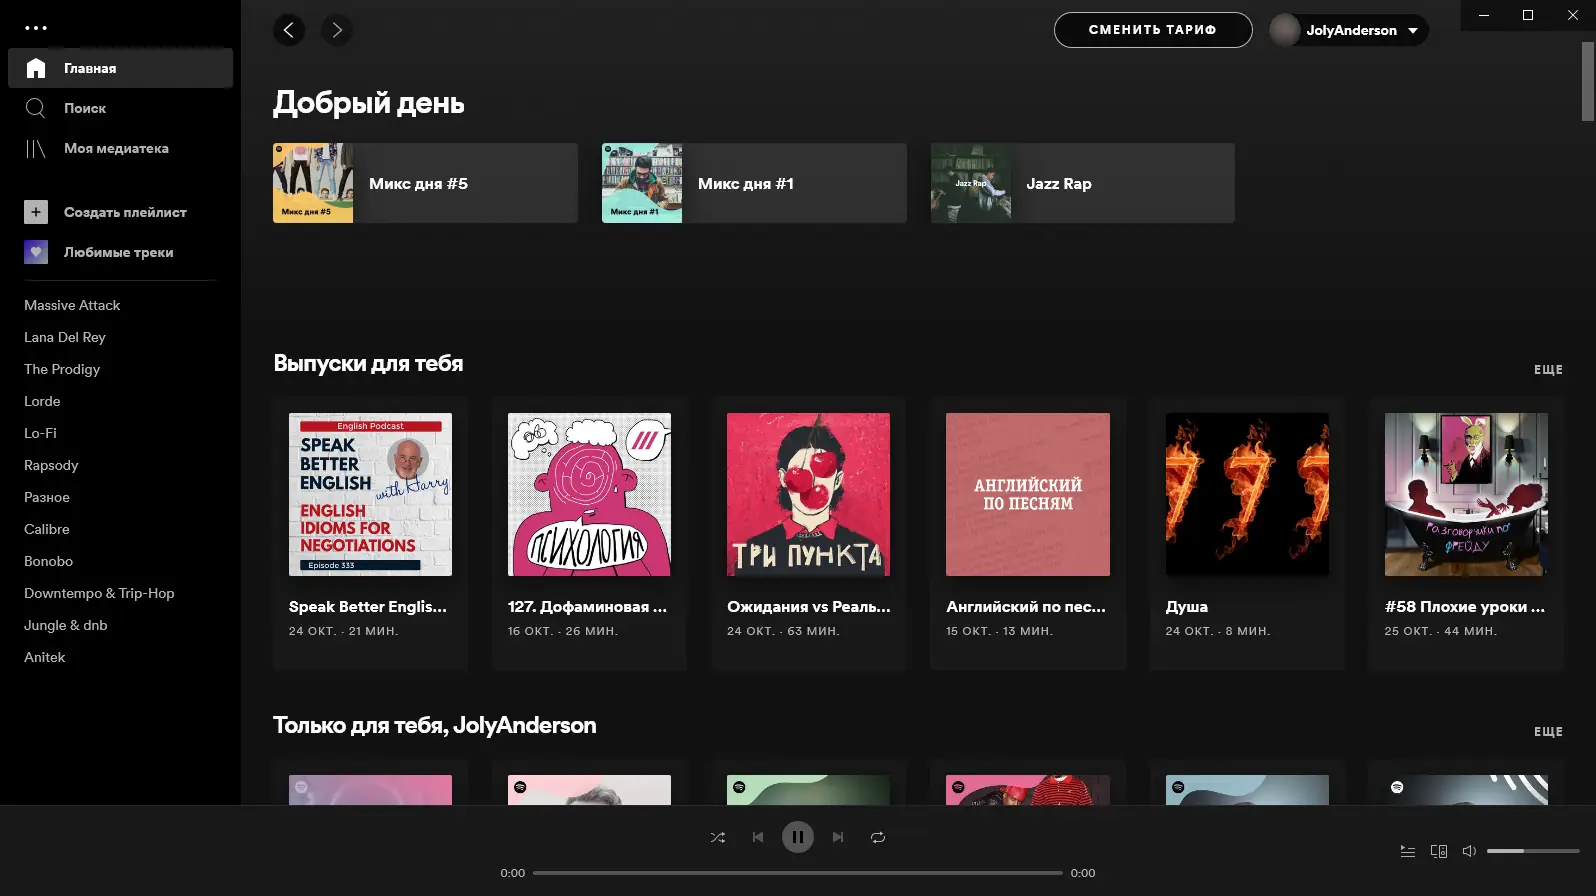Open the connect to device menu

coord(1439,851)
